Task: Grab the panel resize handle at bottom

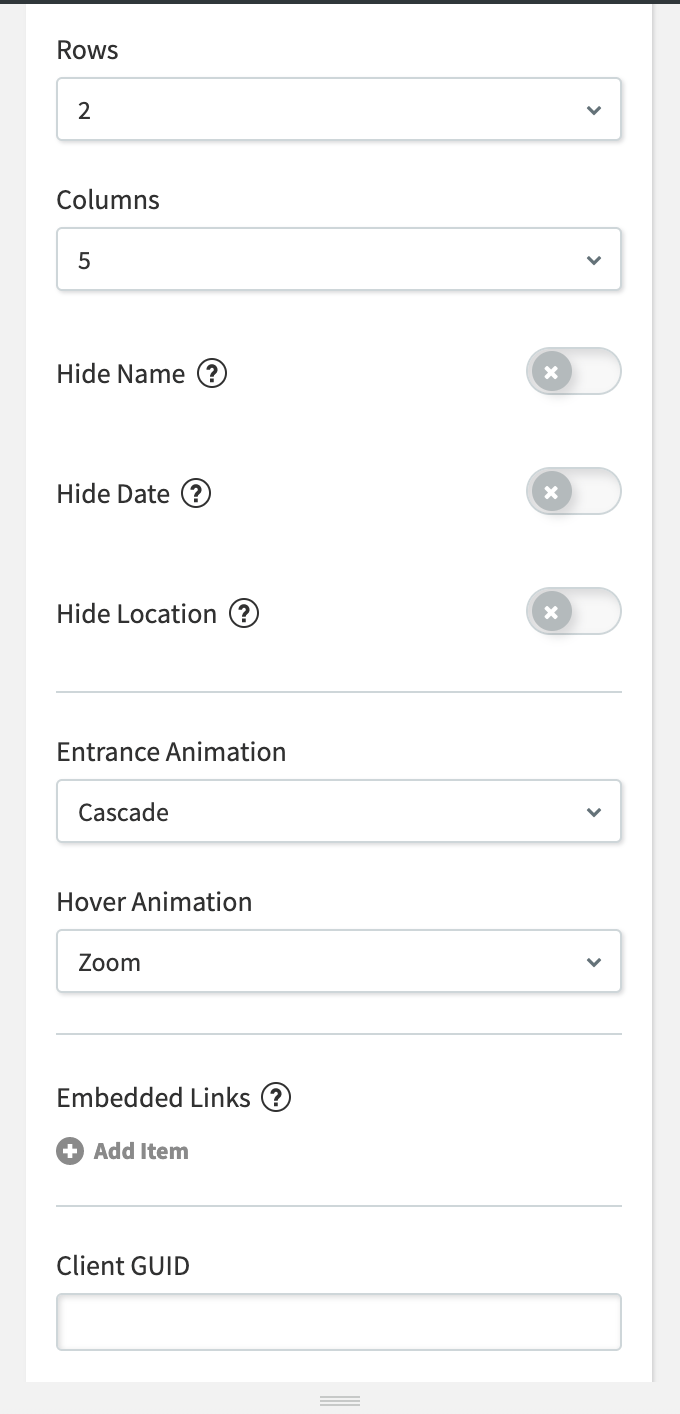Action: (340, 1400)
